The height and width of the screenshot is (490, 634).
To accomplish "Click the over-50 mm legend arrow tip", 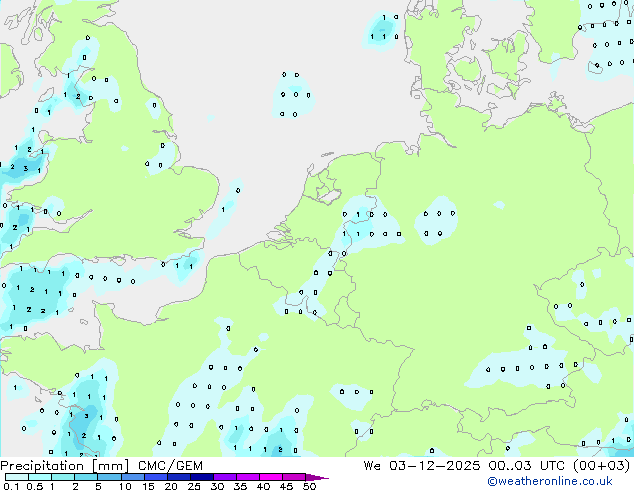I will [317, 477].
